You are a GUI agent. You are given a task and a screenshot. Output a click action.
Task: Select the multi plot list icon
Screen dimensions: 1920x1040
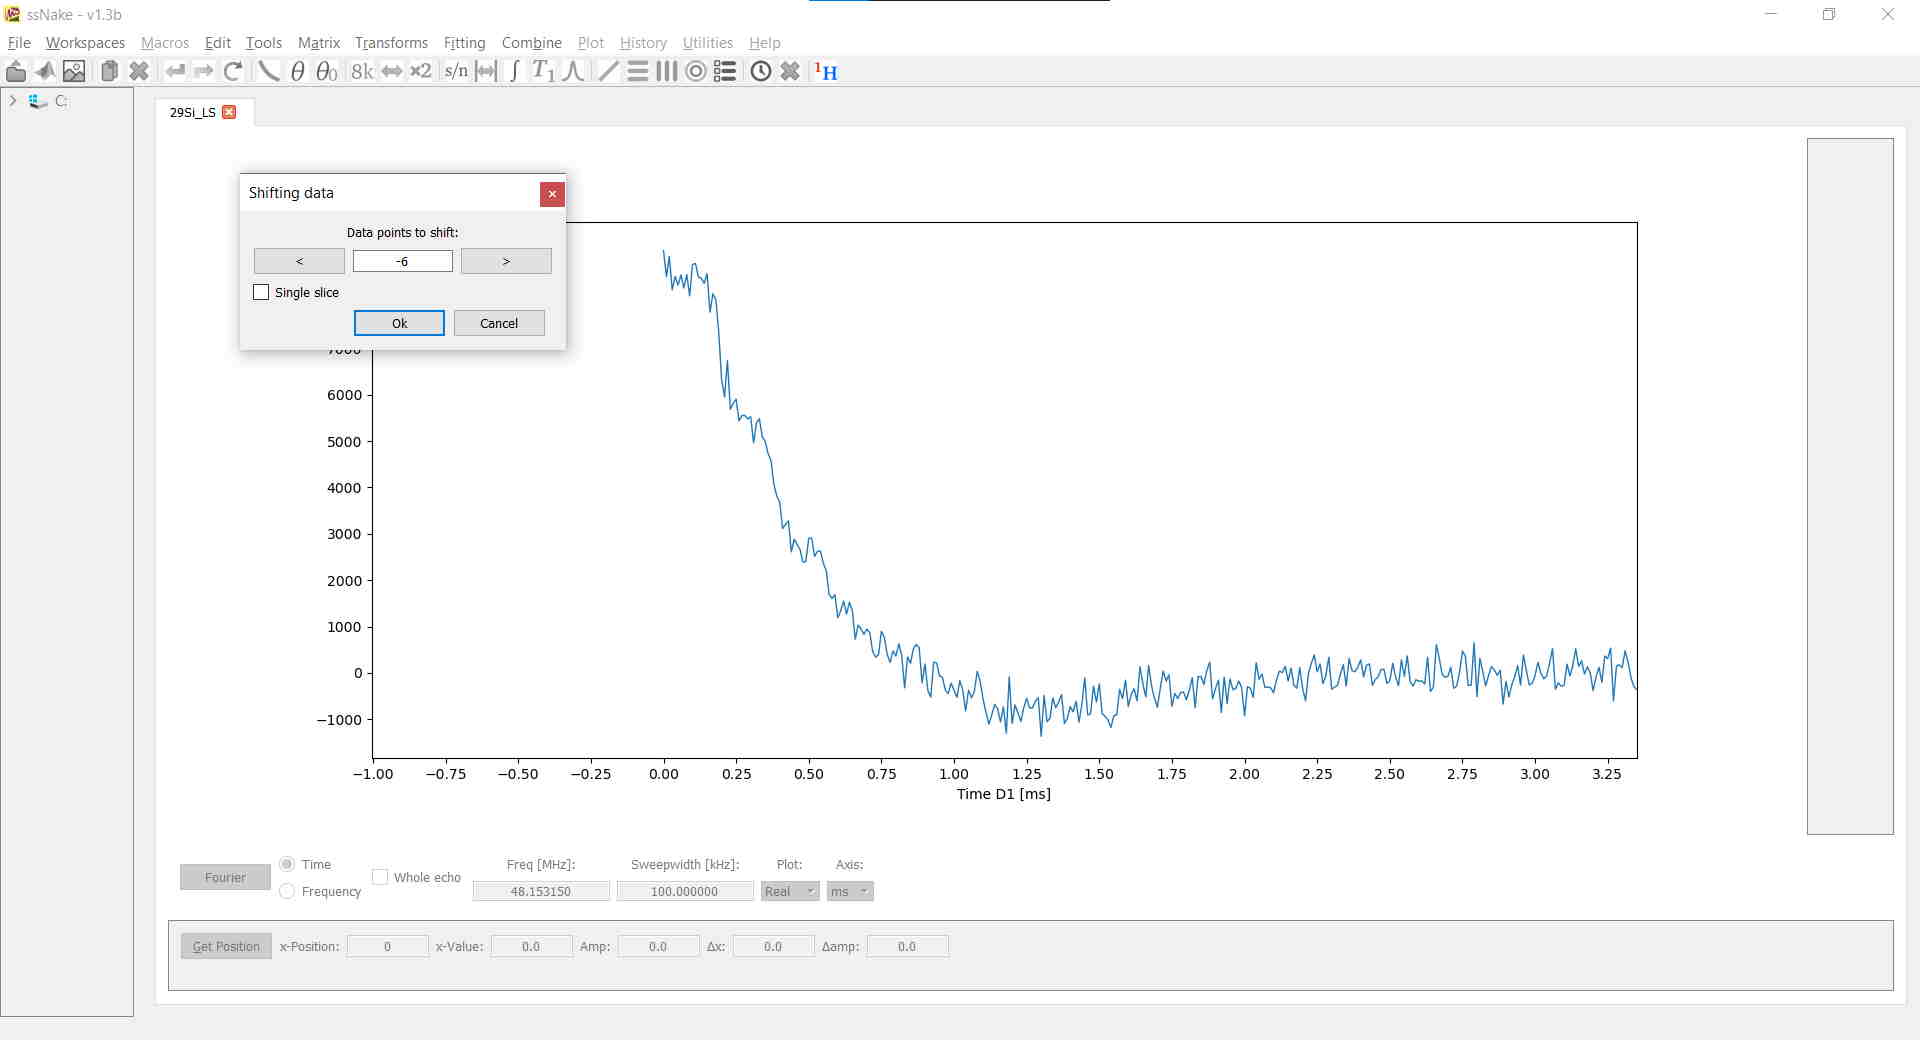725,71
